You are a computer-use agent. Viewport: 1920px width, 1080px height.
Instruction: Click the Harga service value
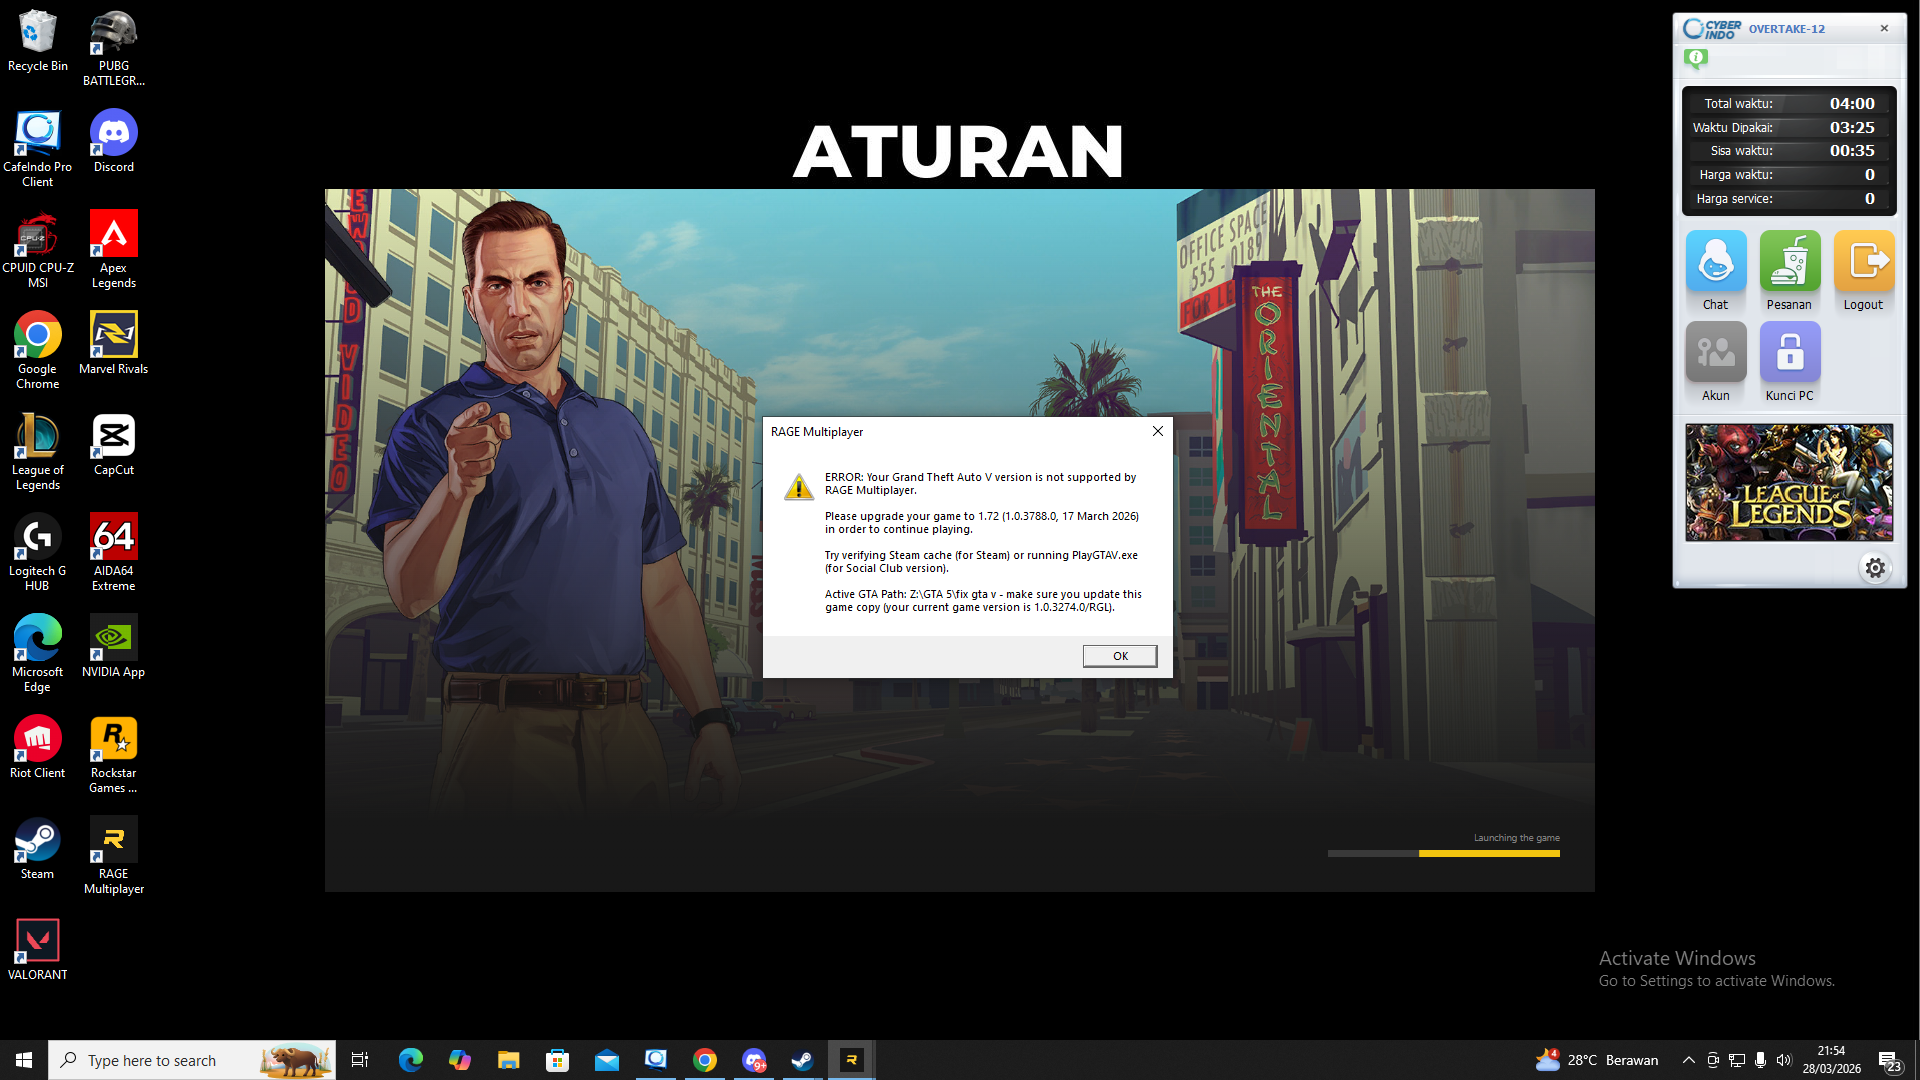(x=1869, y=199)
